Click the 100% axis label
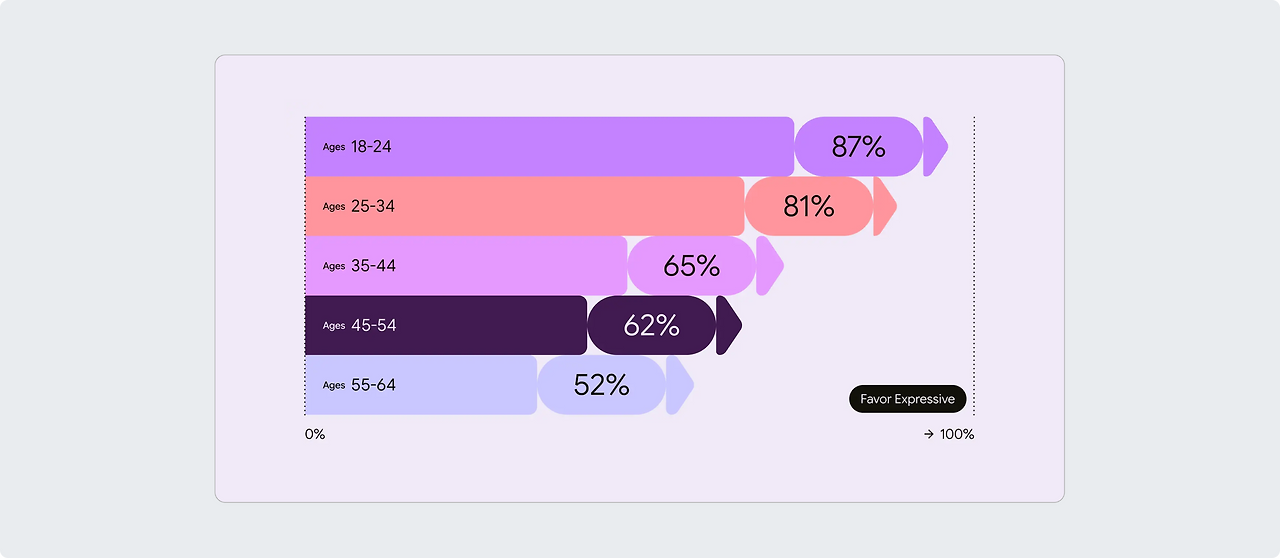Viewport: 1280px width, 558px height. (x=957, y=434)
